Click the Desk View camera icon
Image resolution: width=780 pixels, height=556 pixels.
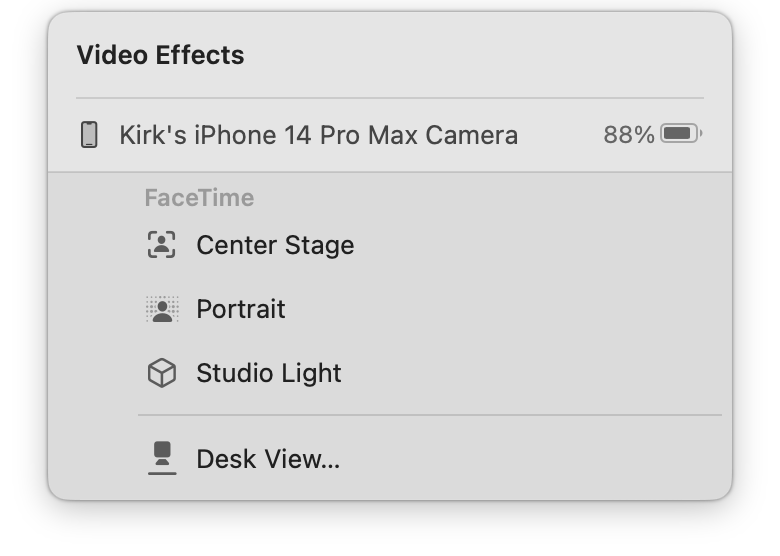[162, 458]
